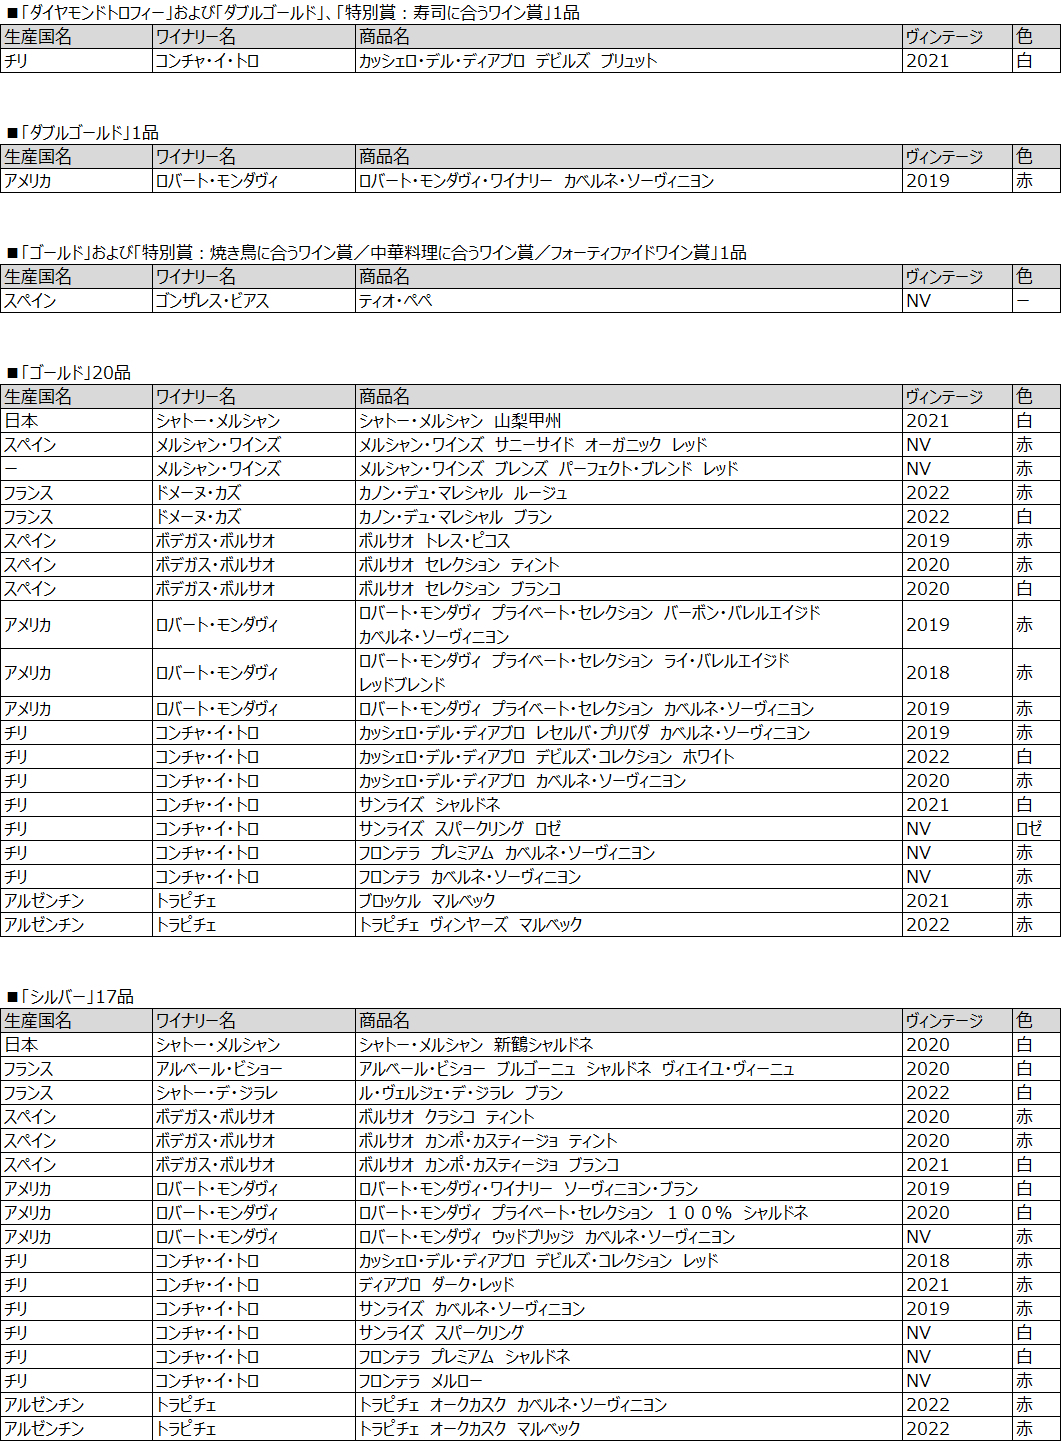1061x1445 pixels.
Task: Select "トラピチェ オークカスク カベルネ・ソーヴィニヨン"
Action: pos(513,1405)
